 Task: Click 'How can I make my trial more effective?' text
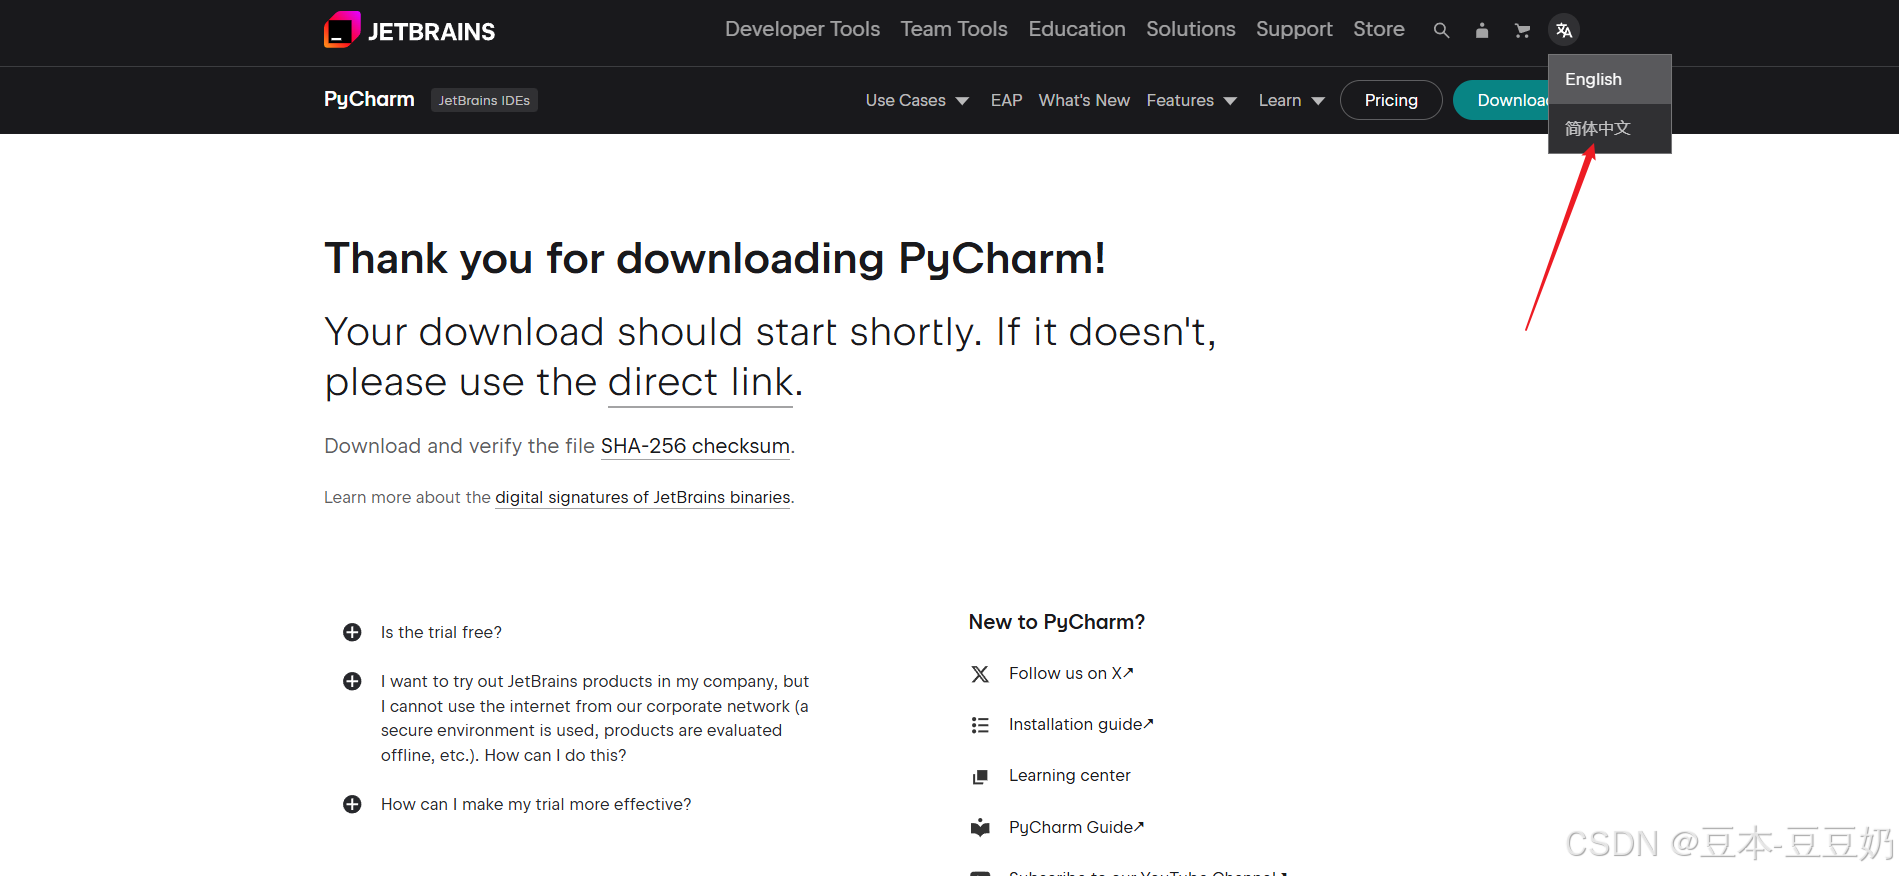coord(536,804)
